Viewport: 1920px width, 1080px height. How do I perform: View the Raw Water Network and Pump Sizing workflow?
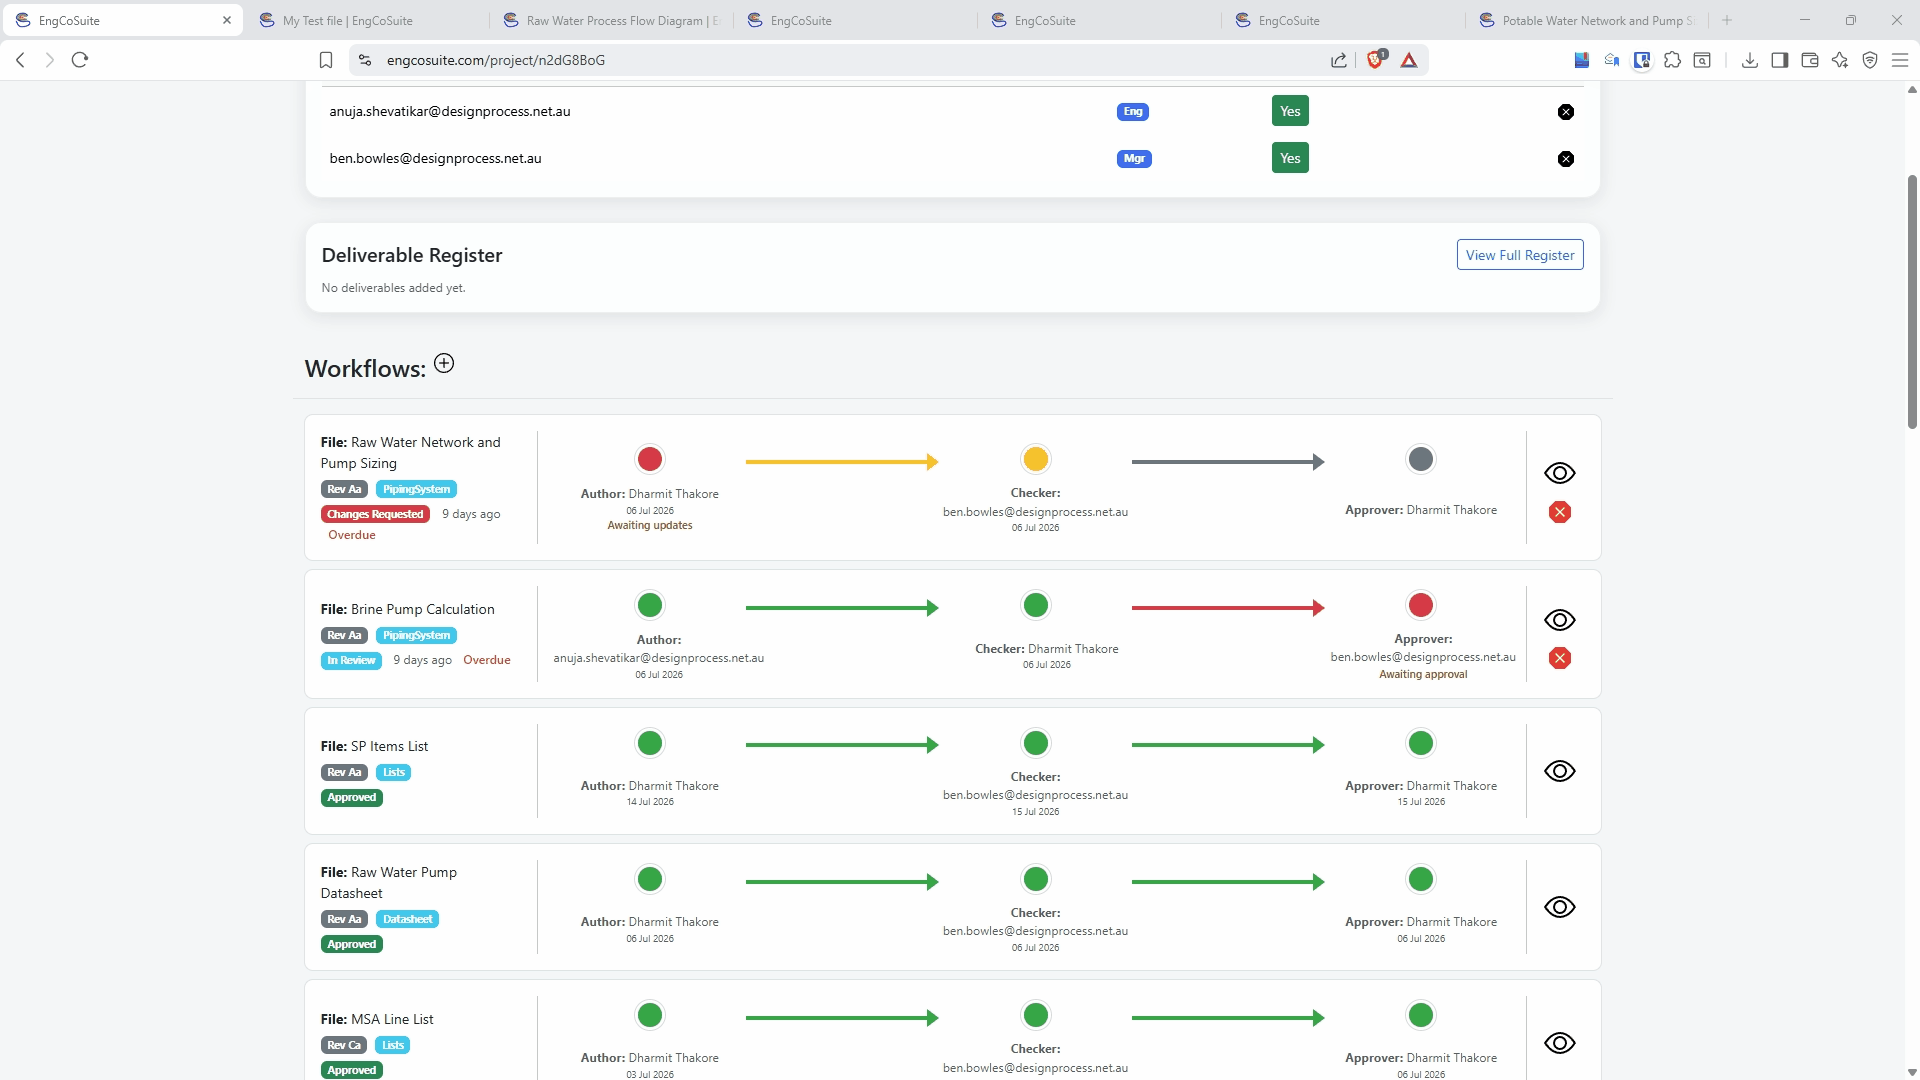point(1559,473)
